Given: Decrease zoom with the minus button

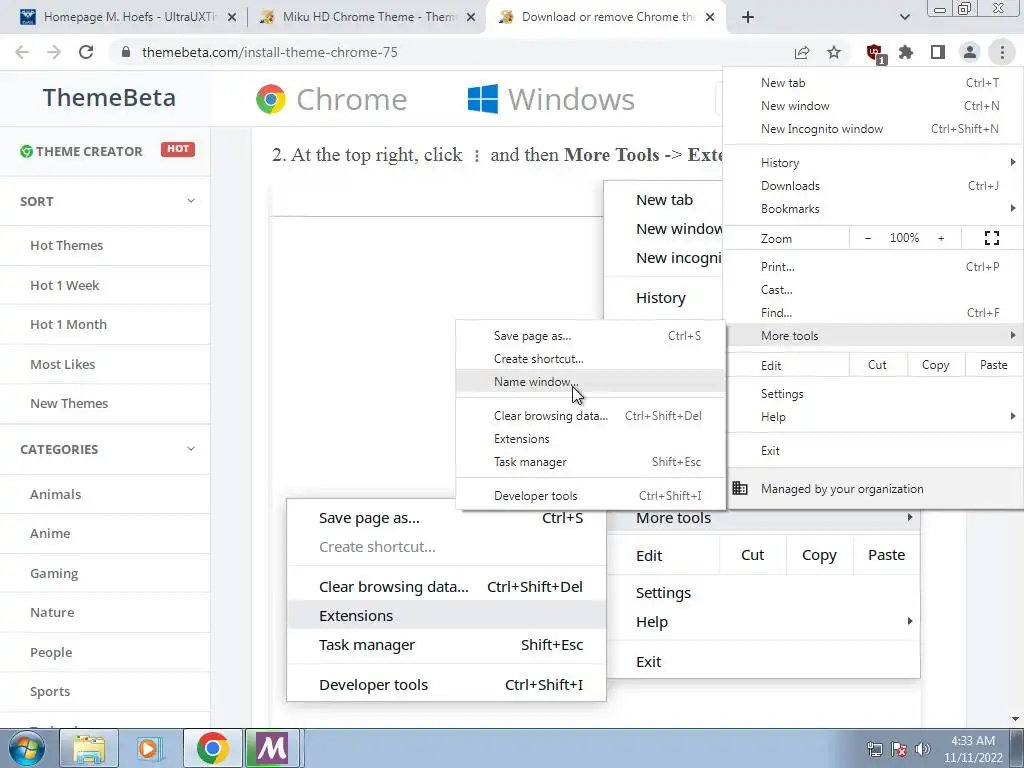Looking at the screenshot, I should [868, 238].
